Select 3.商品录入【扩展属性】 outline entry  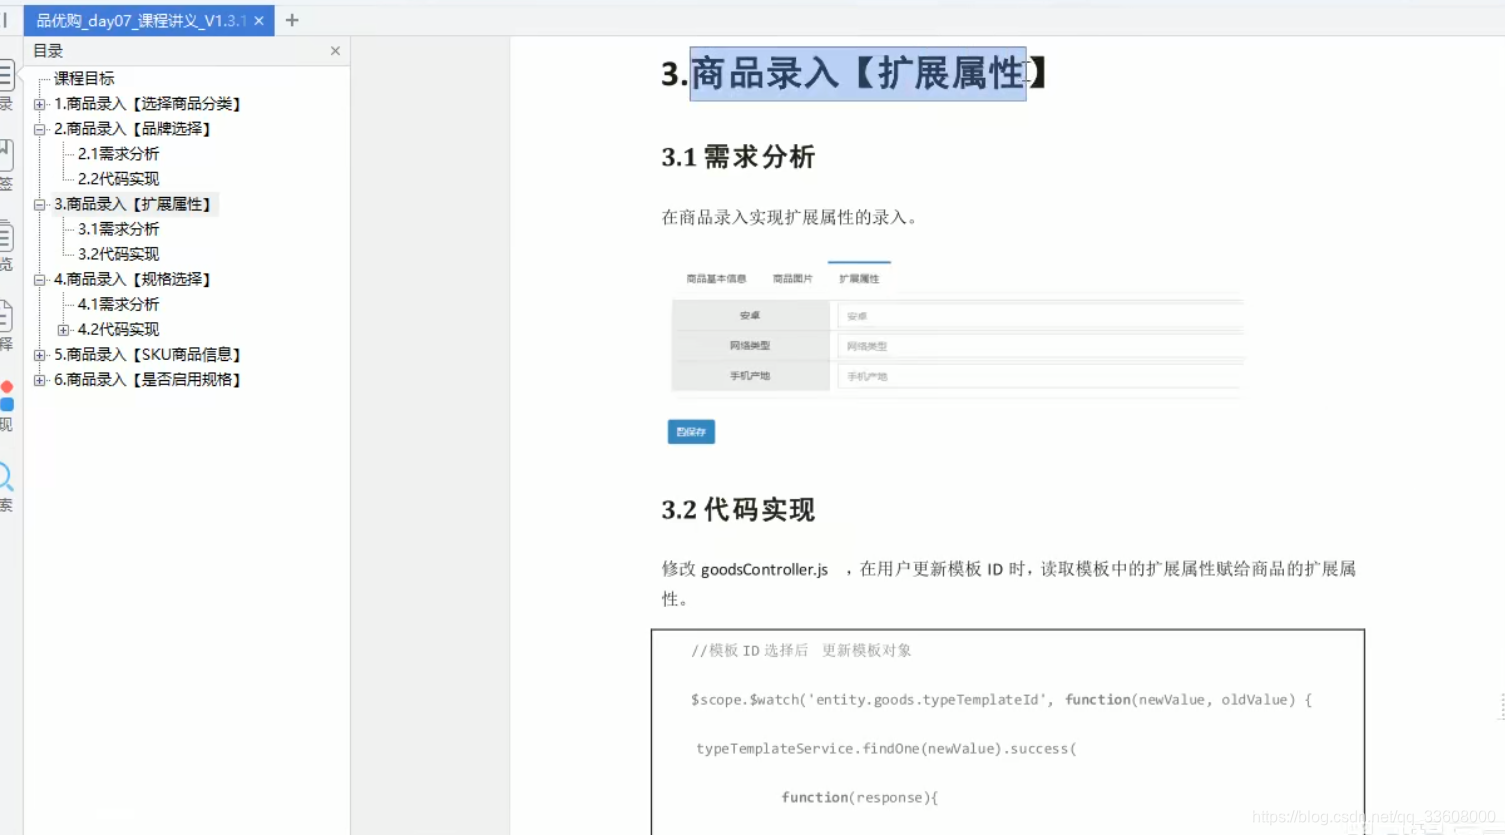[x=133, y=204]
